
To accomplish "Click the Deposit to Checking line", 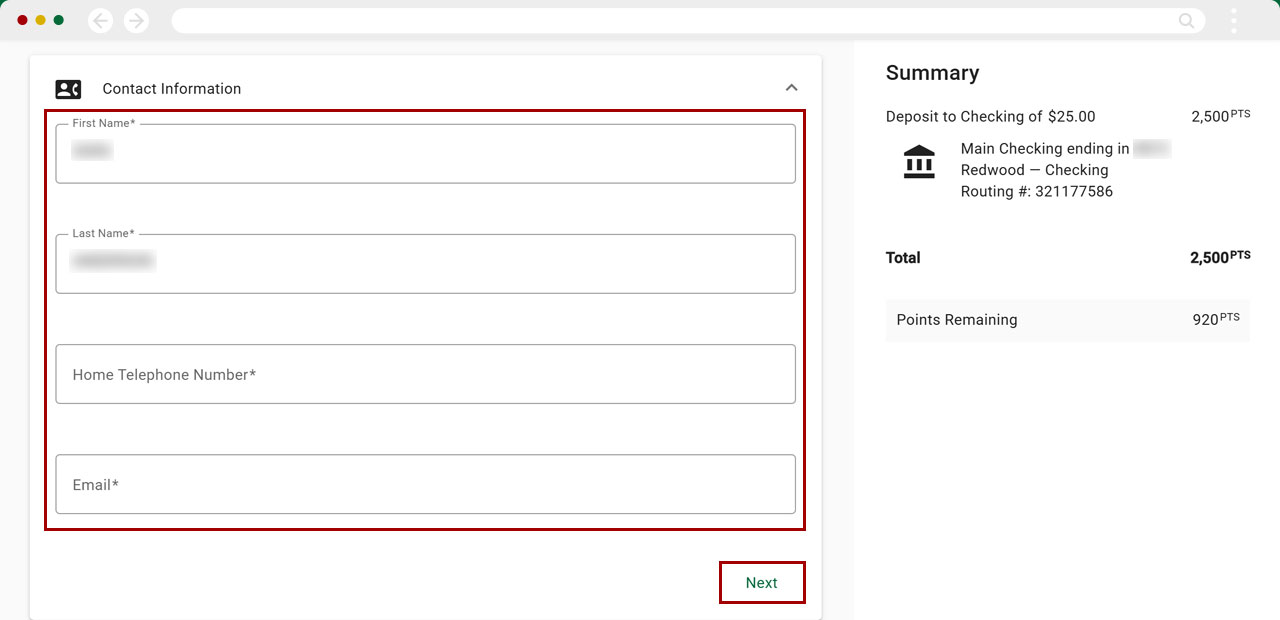I will [990, 117].
